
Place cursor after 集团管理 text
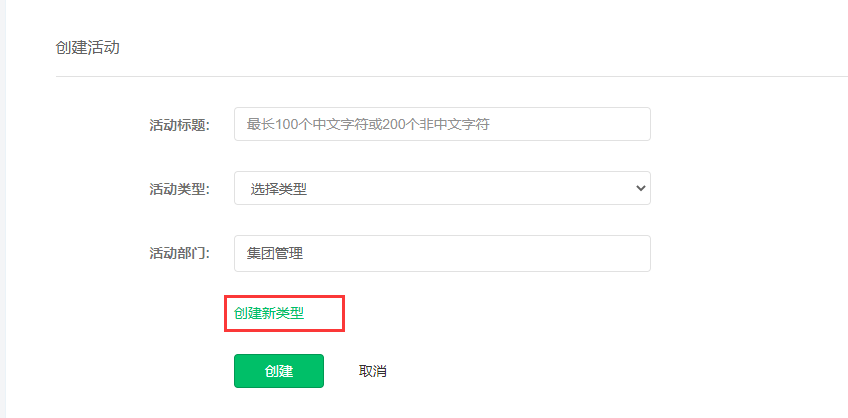(304, 253)
